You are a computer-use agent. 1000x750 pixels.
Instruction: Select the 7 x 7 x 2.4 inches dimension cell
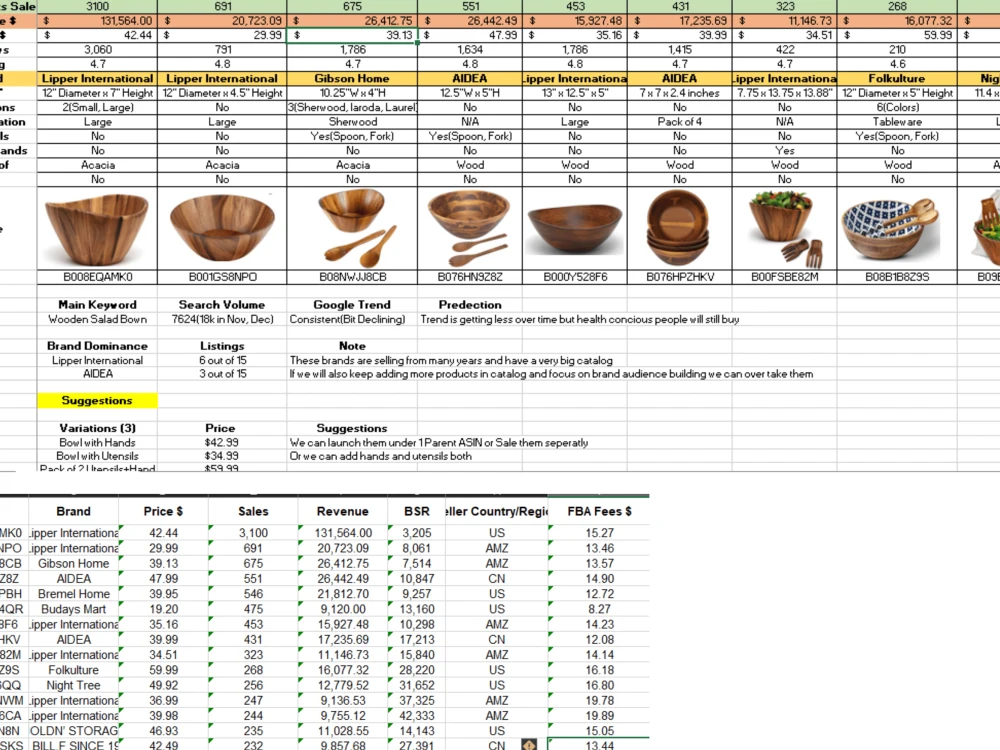click(x=679, y=93)
